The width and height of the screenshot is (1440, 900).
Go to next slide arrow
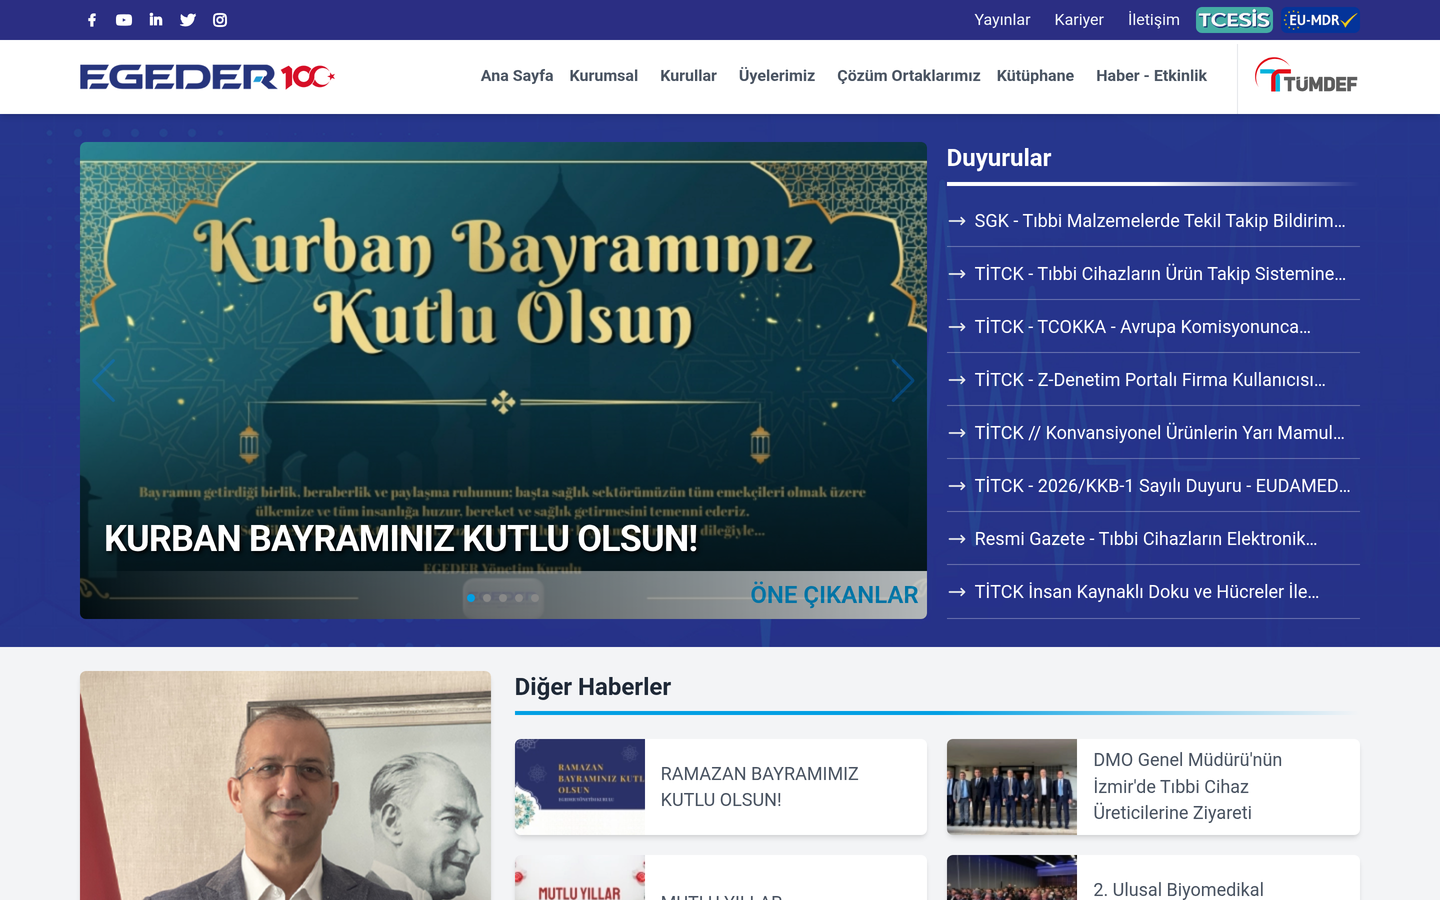(x=903, y=380)
